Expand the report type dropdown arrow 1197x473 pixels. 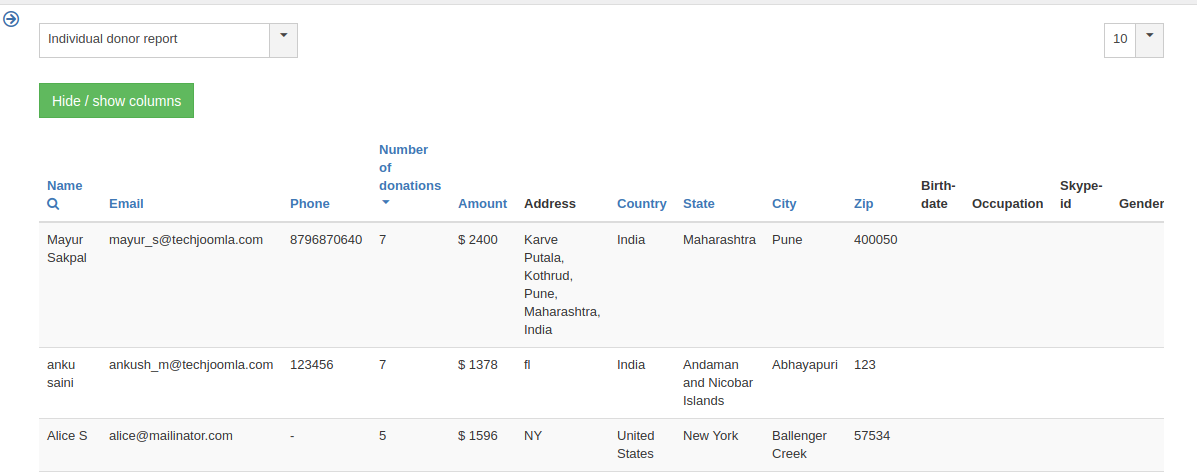click(x=283, y=40)
